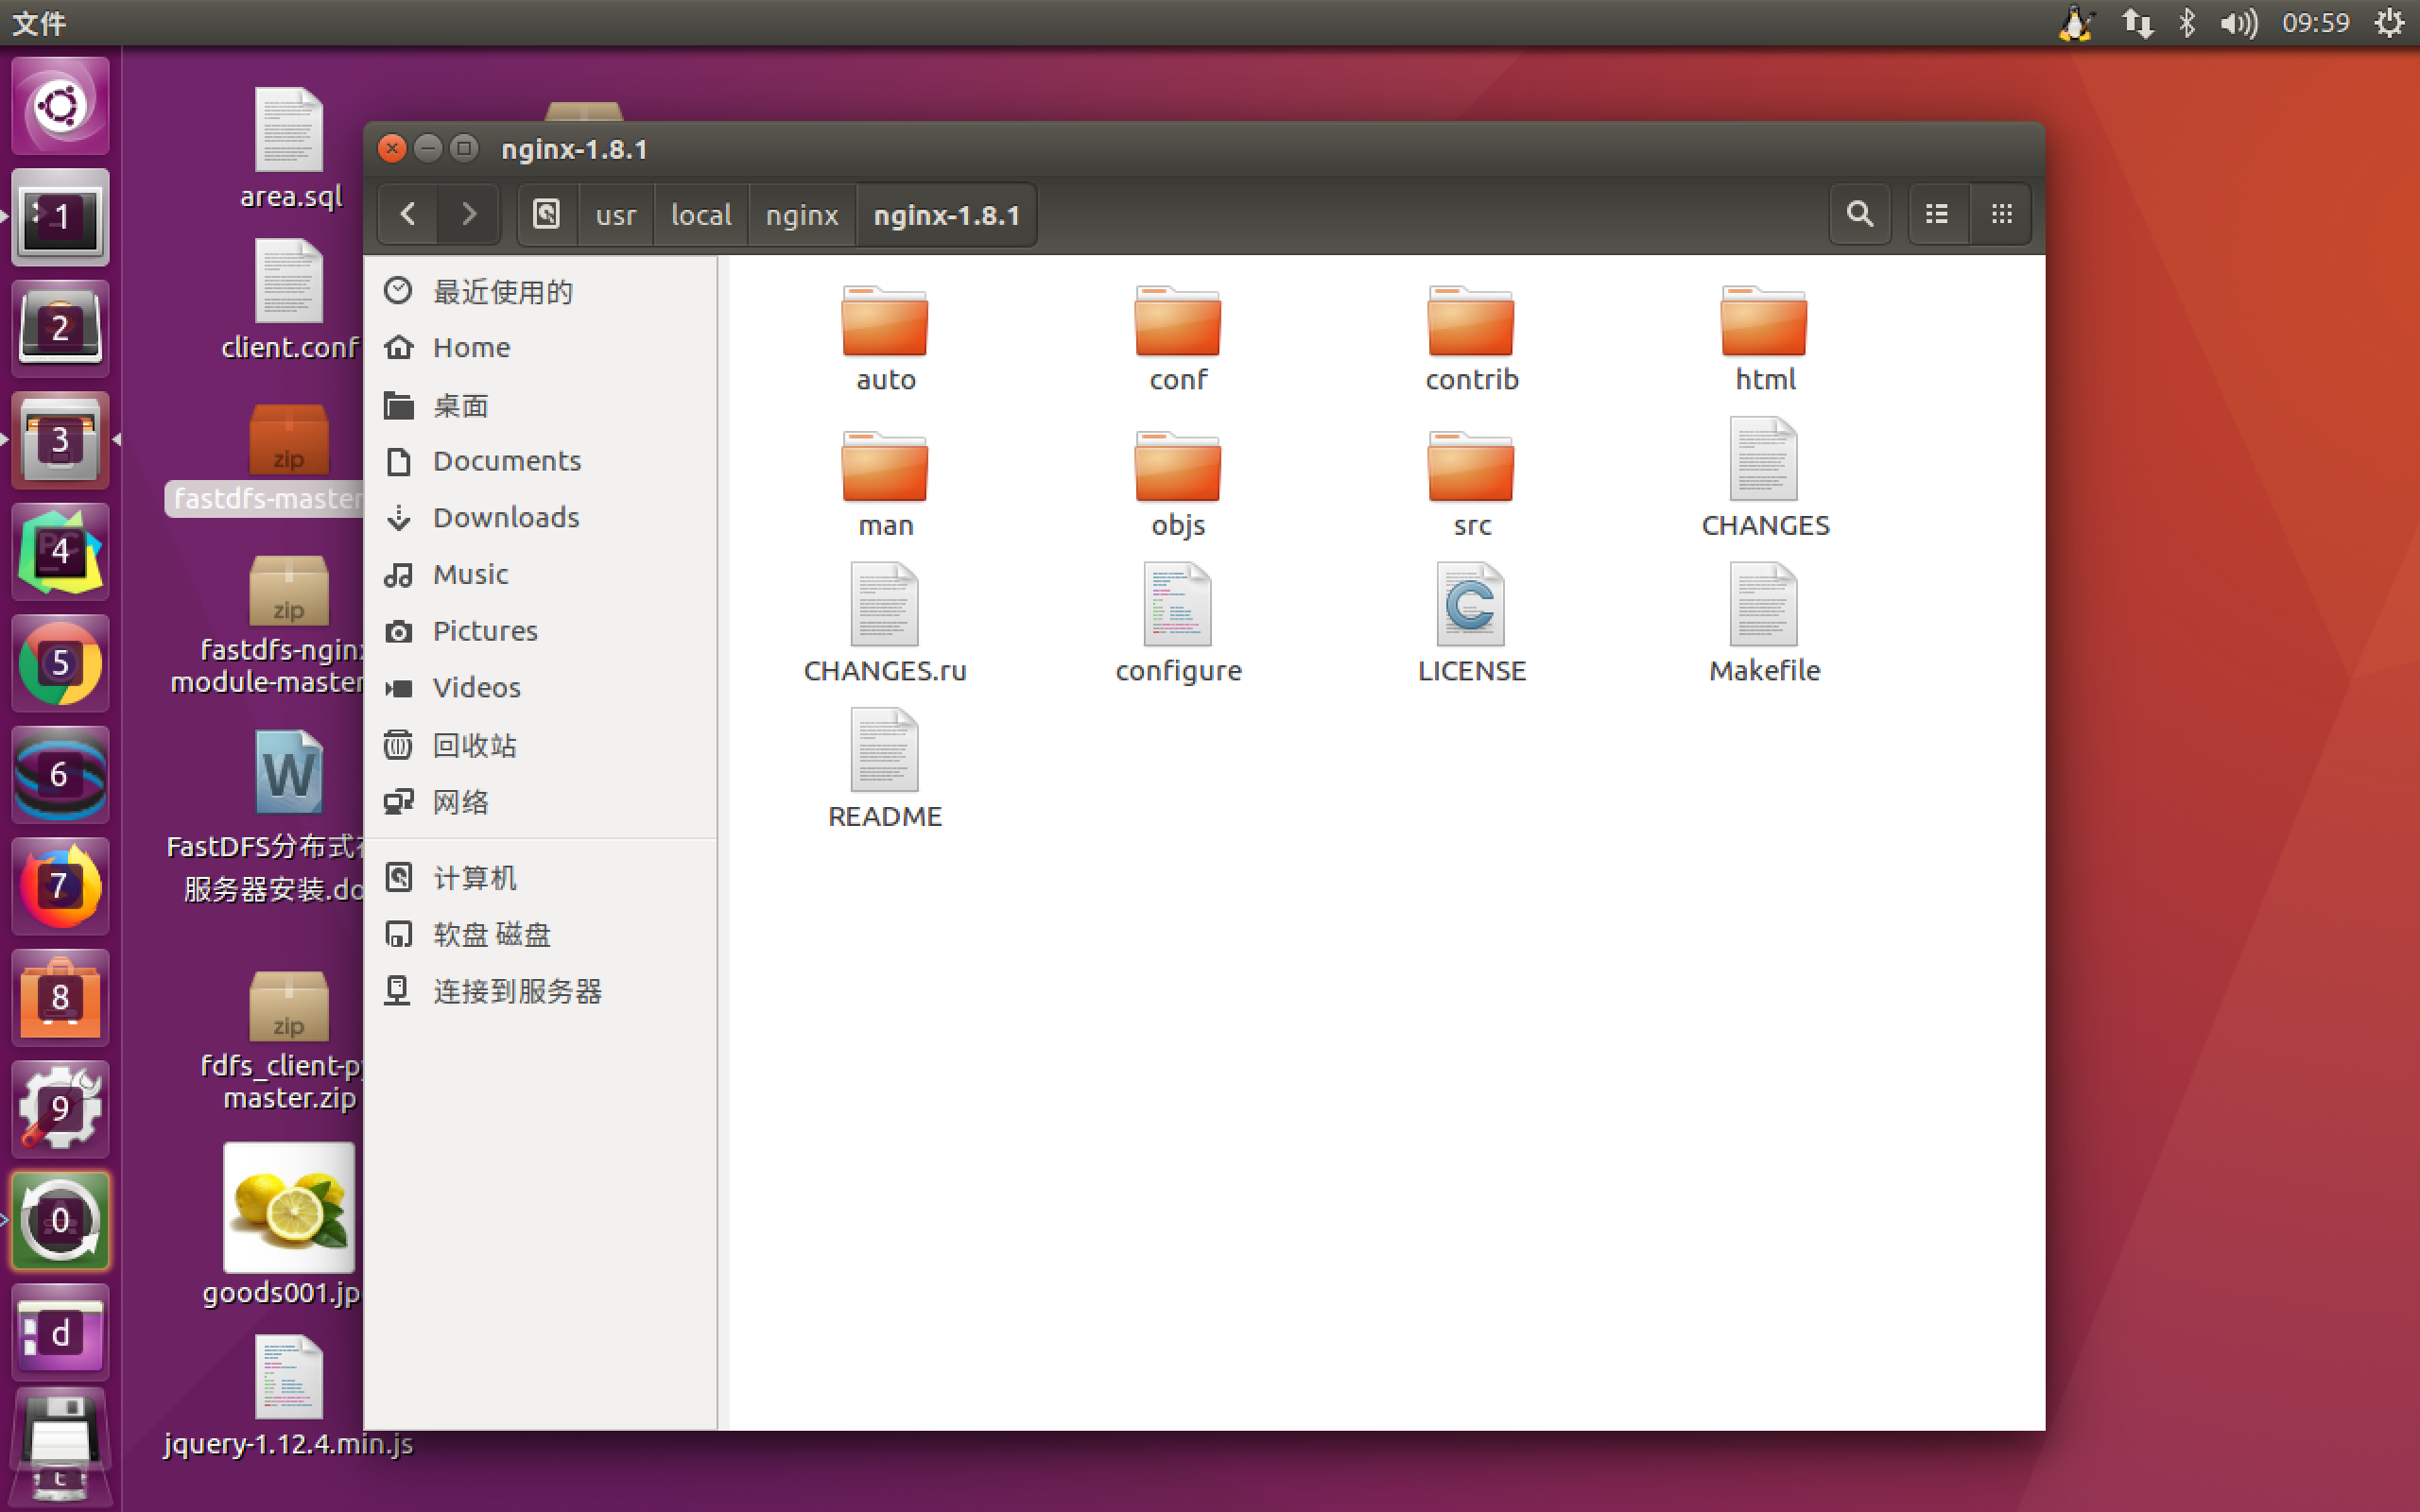Open Ubuntu Software launcher numbered 8
Image resolution: width=2420 pixels, height=1512 pixels.
[60, 998]
